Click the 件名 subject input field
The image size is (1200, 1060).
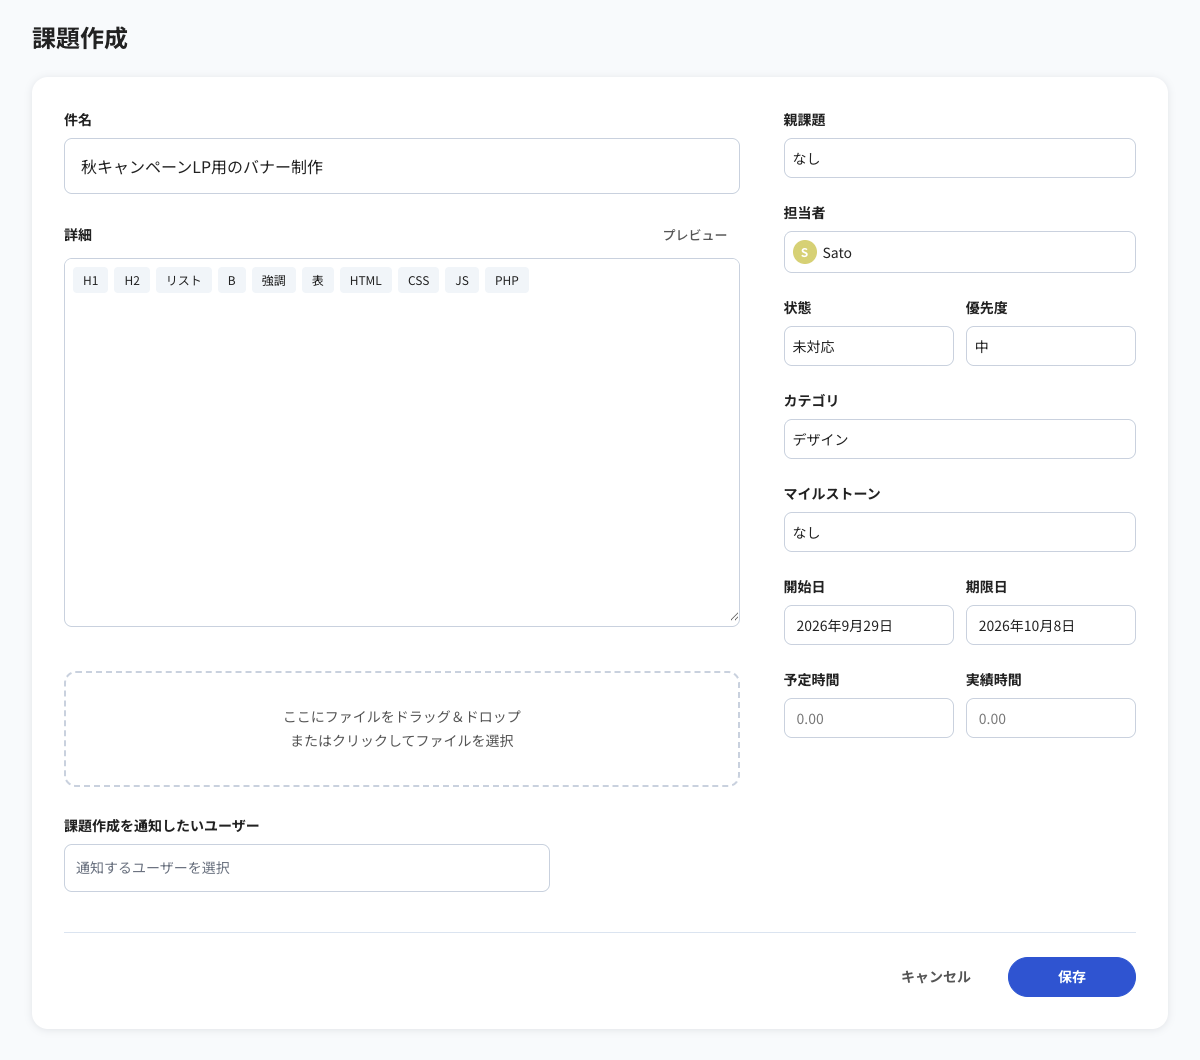(402, 166)
